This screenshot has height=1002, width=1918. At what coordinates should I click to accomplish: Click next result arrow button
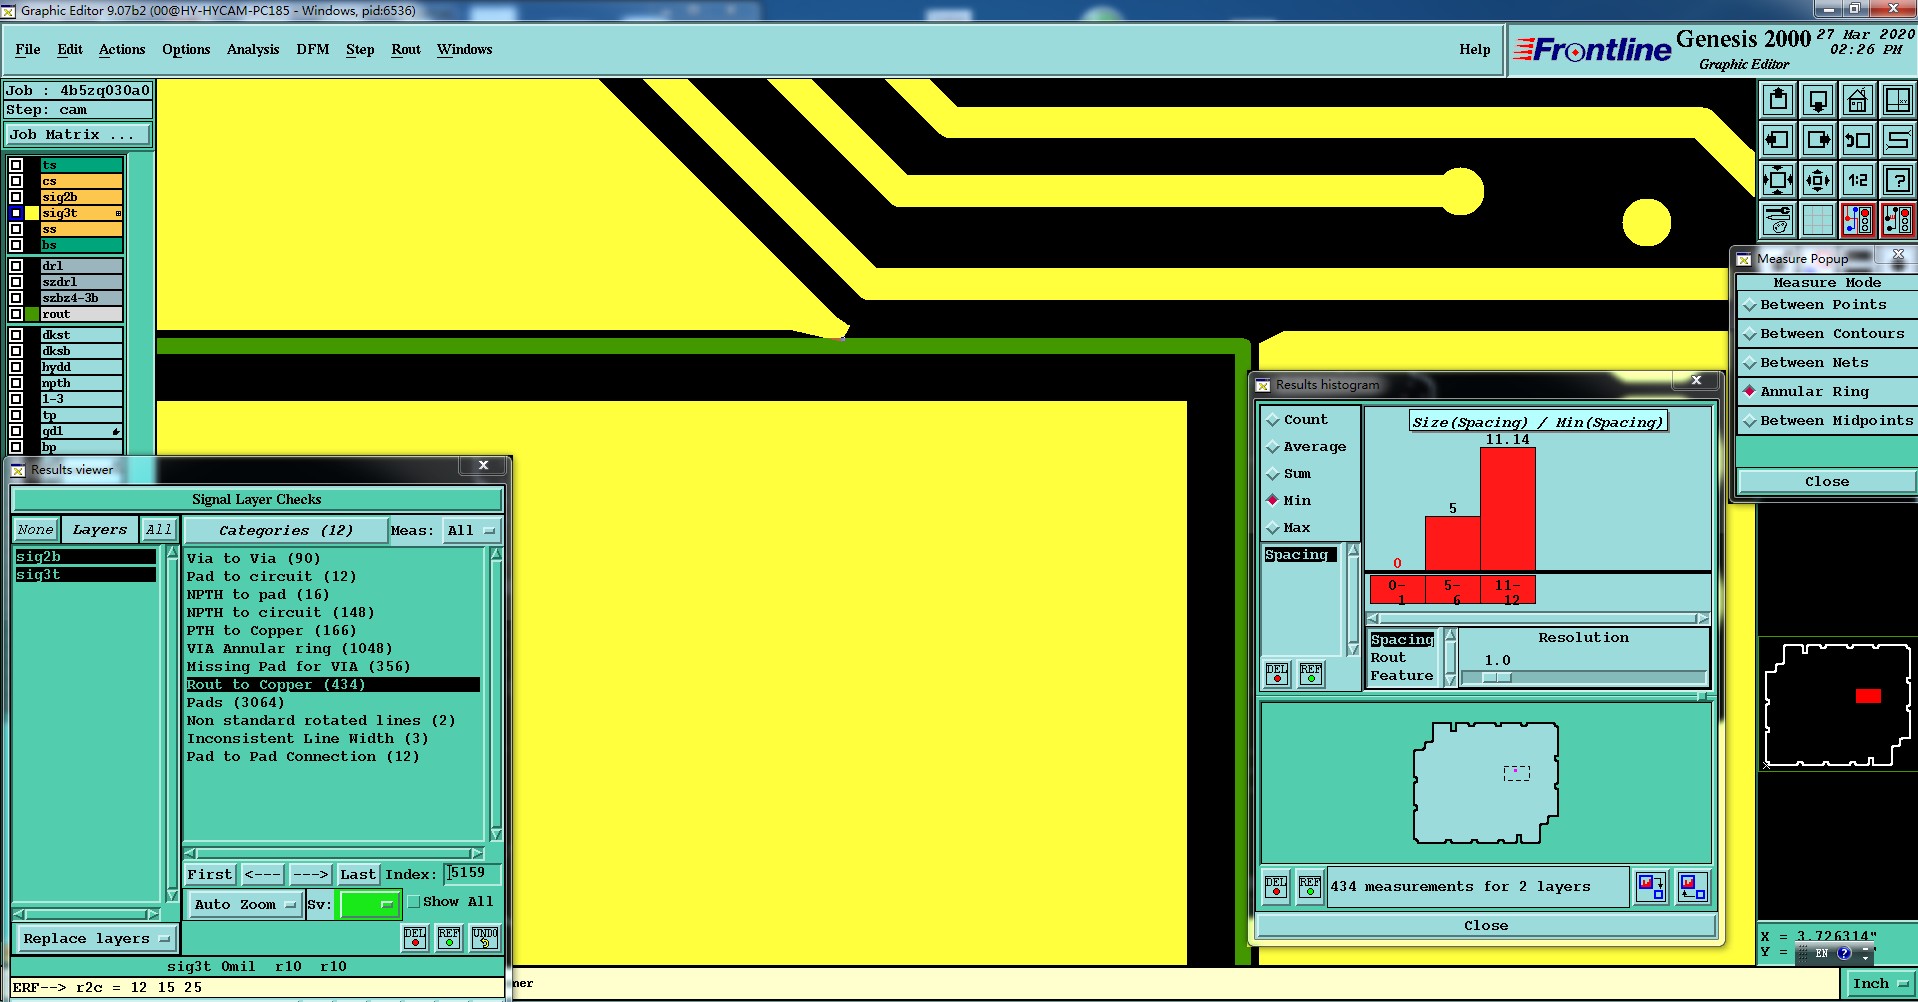[x=310, y=874]
